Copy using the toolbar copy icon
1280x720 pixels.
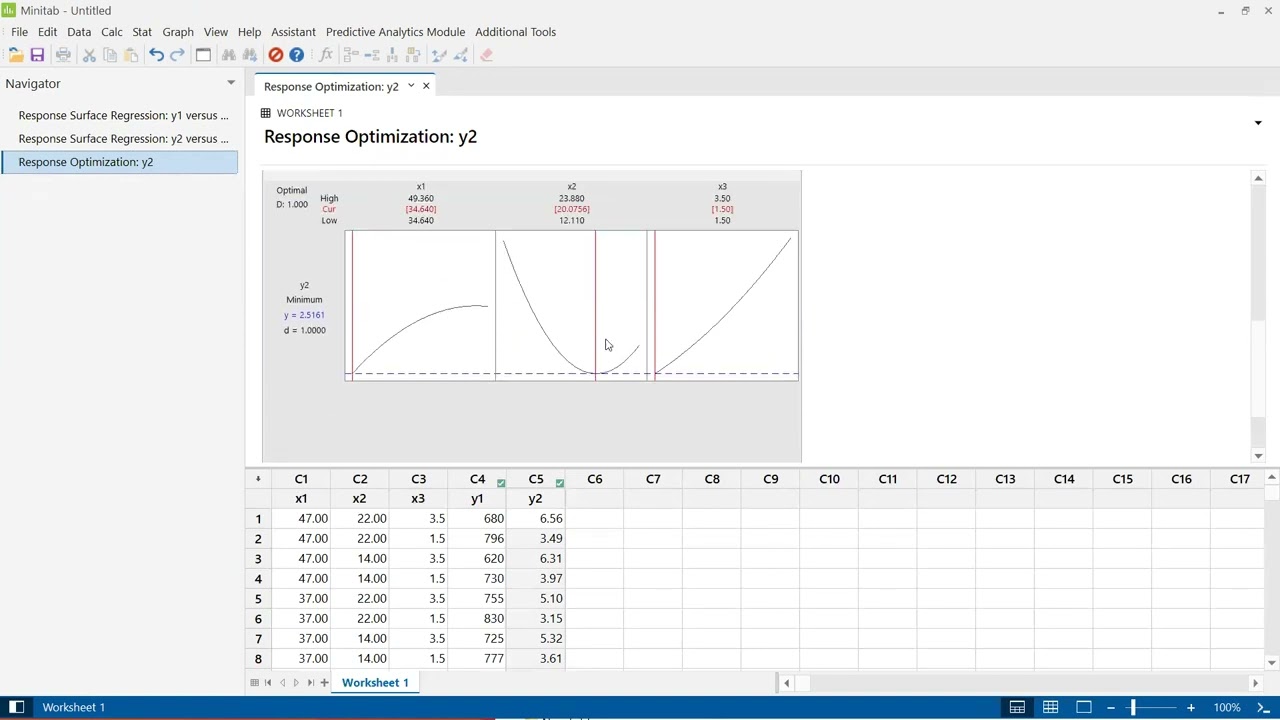[110, 55]
